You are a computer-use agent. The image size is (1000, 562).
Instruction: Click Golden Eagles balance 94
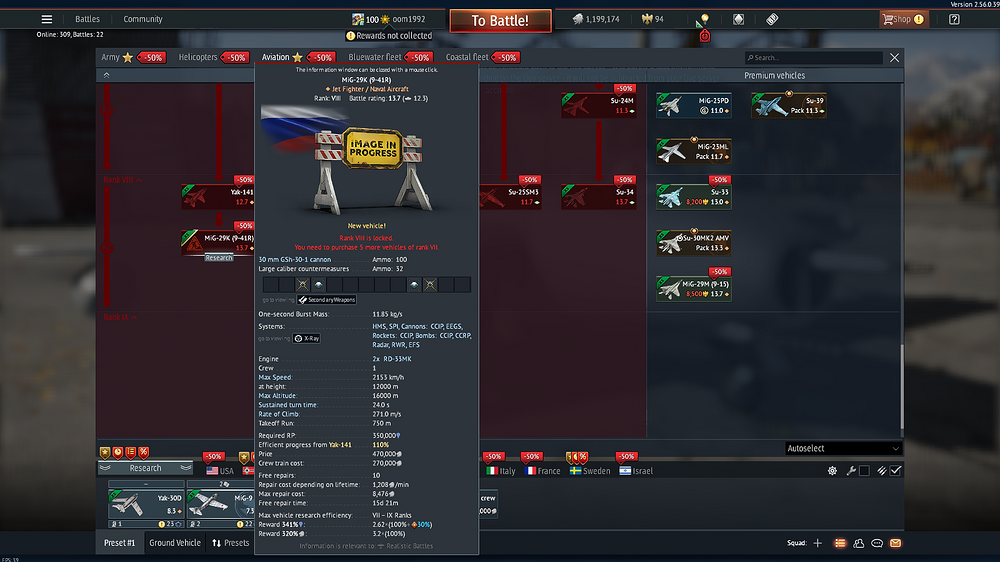click(x=652, y=19)
